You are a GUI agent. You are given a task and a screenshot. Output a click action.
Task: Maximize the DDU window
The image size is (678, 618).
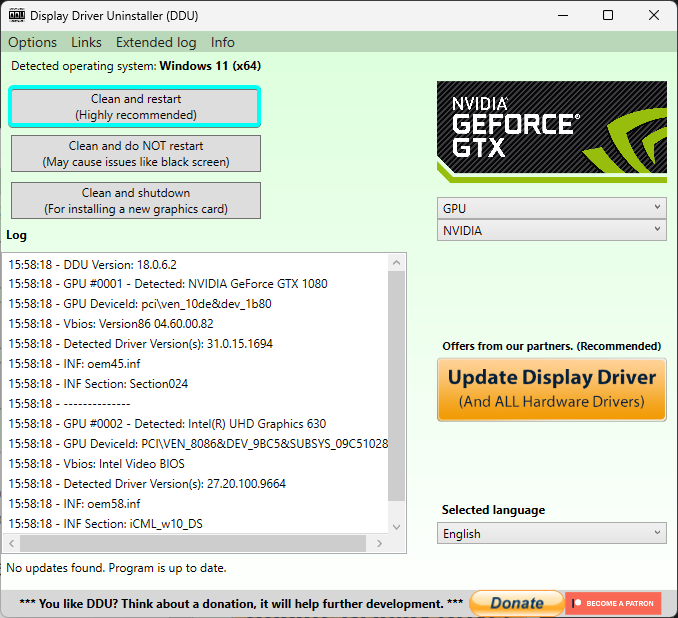pyautogui.click(x=608, y=16)
